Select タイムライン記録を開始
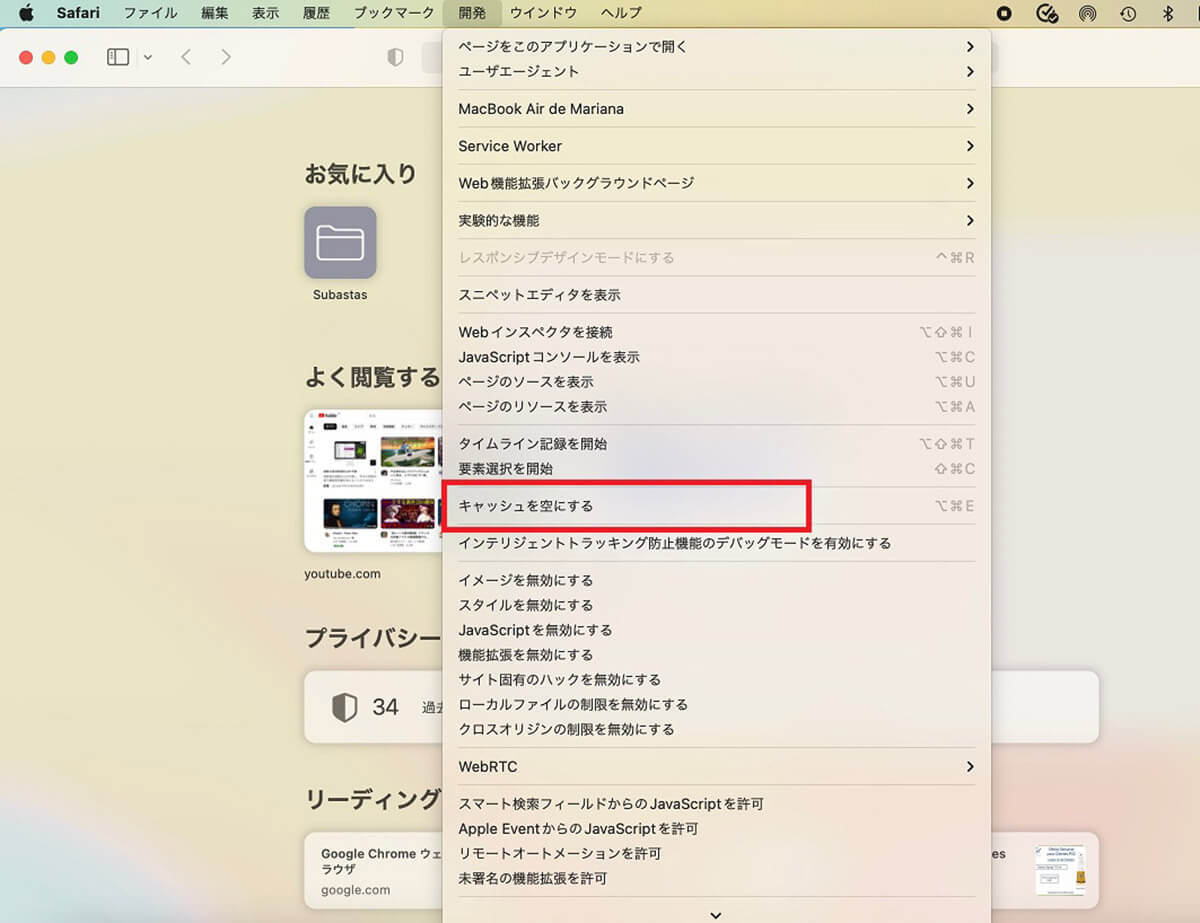1200x923 pixels. [717, 444]
